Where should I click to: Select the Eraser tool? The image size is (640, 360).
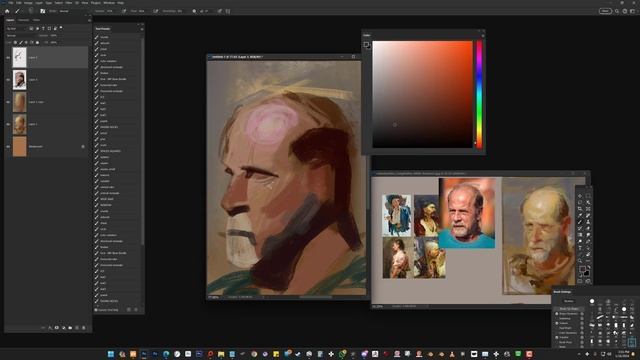(588, 228)
